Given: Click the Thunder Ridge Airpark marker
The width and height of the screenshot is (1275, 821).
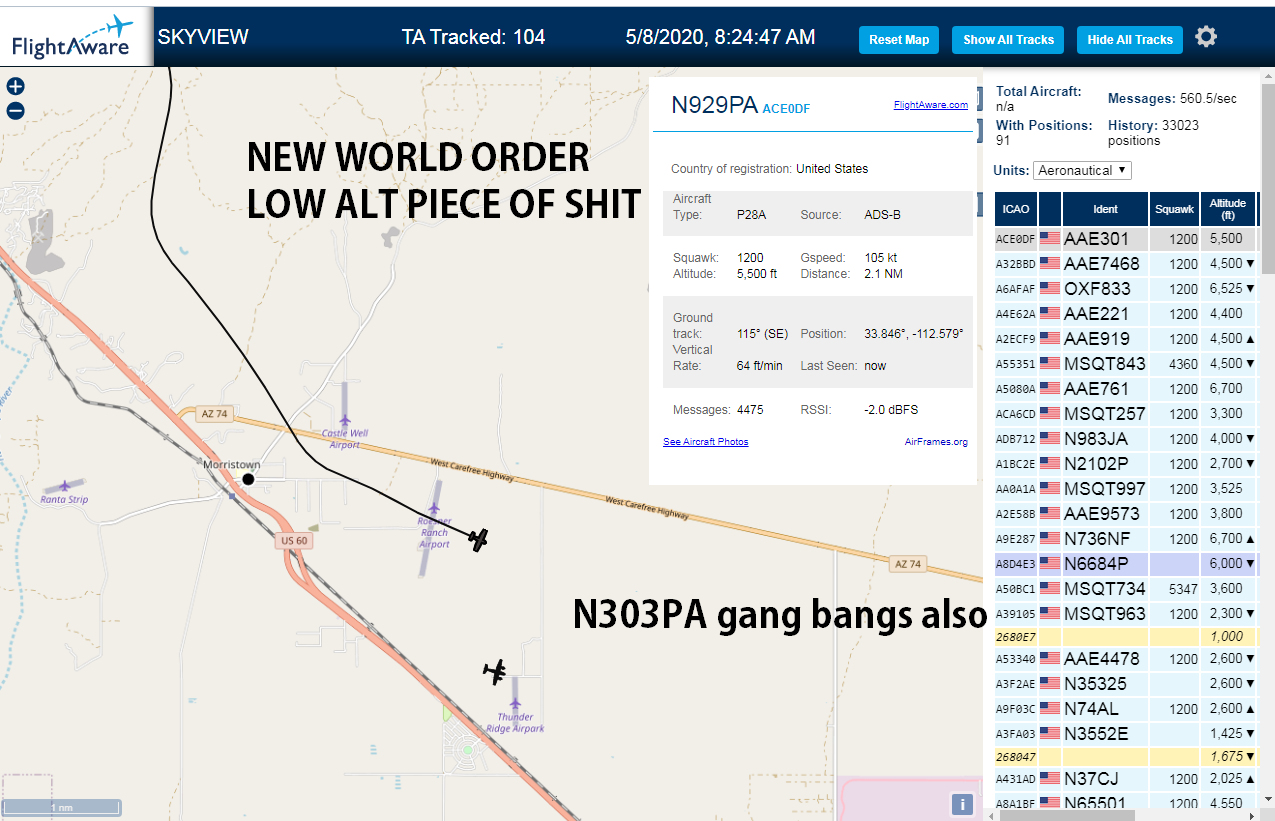Looking at the screenshot, I should [516, 704].
